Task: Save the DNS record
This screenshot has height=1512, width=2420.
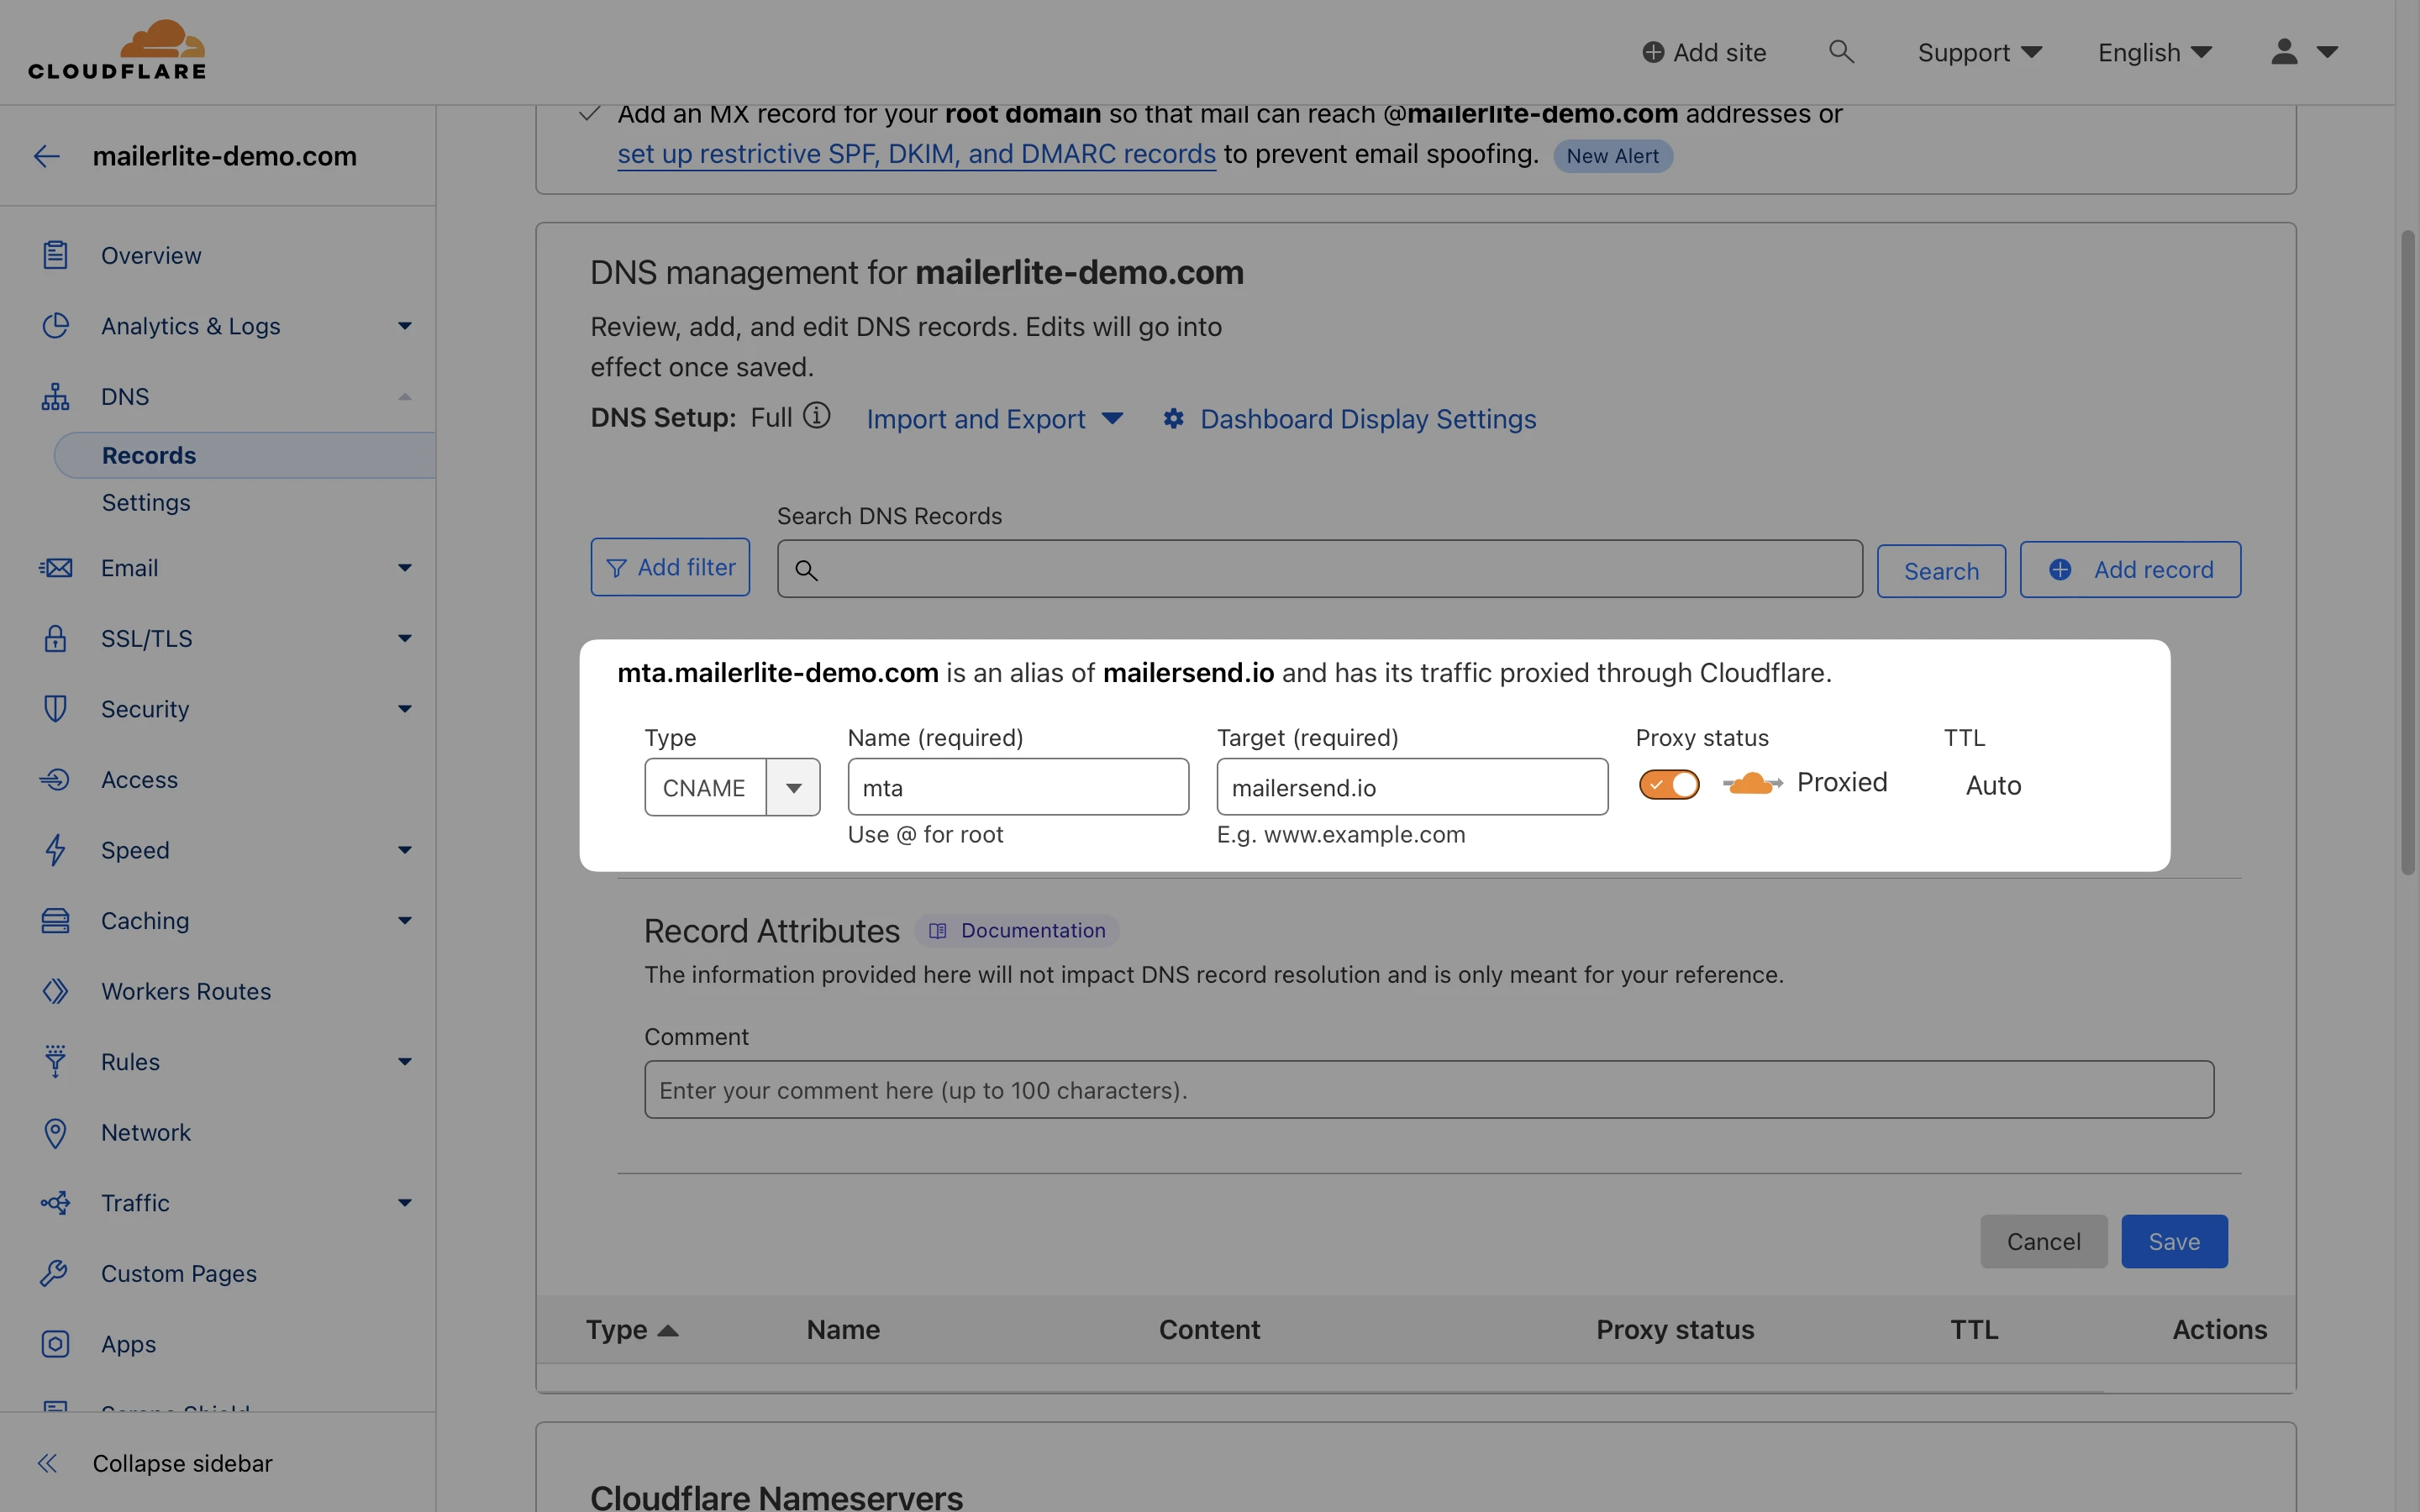Action: (2173, 1241)
